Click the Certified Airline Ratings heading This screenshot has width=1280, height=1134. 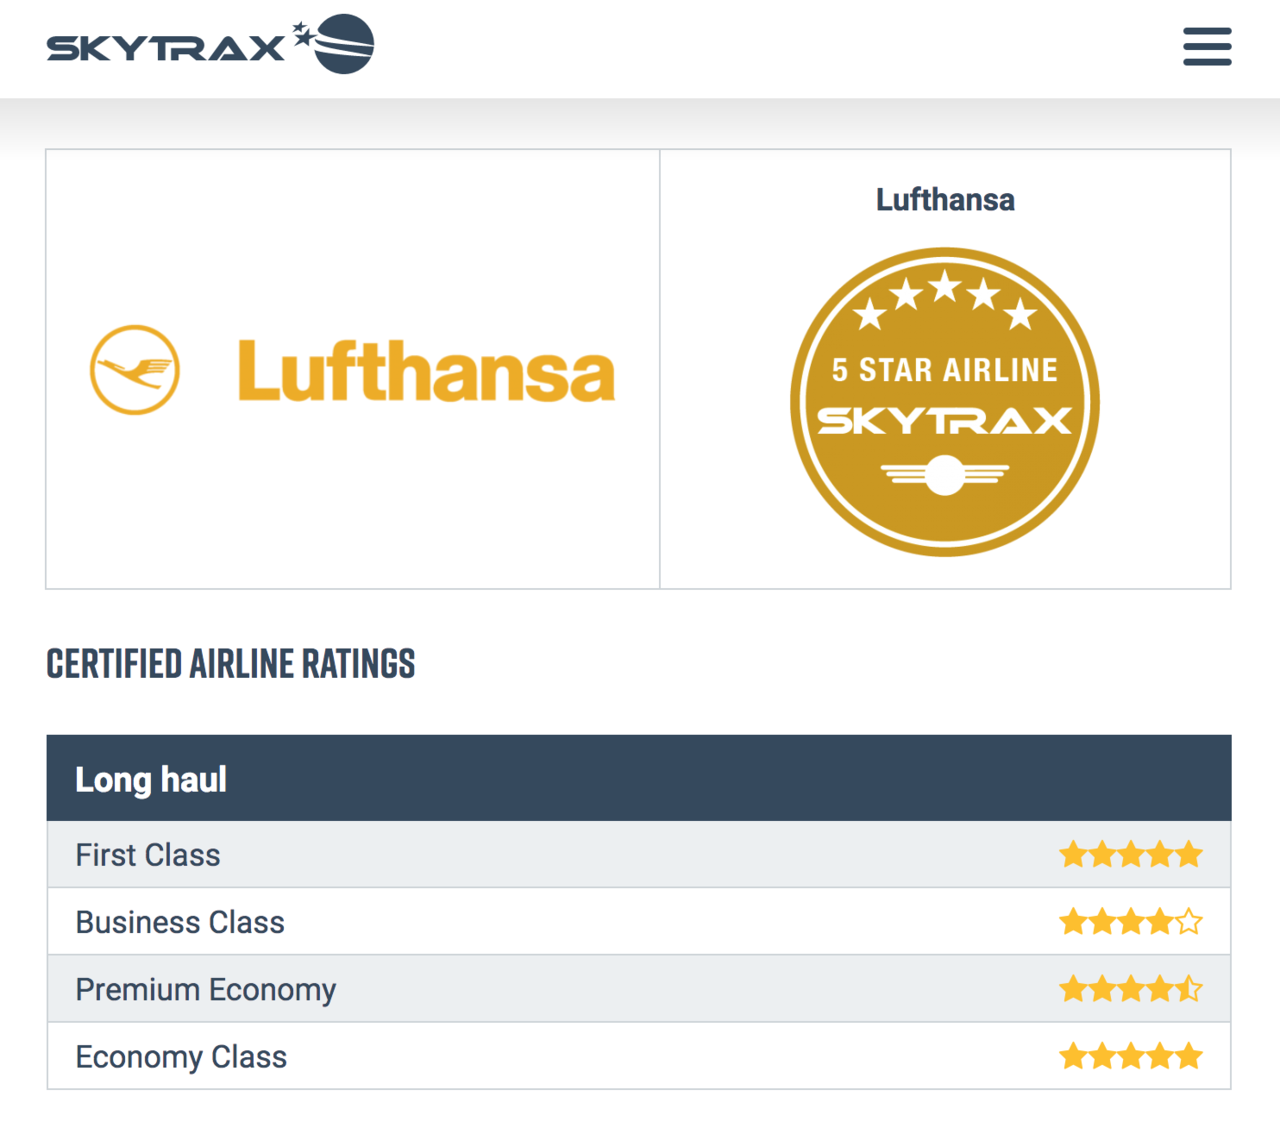click(231, 664)
